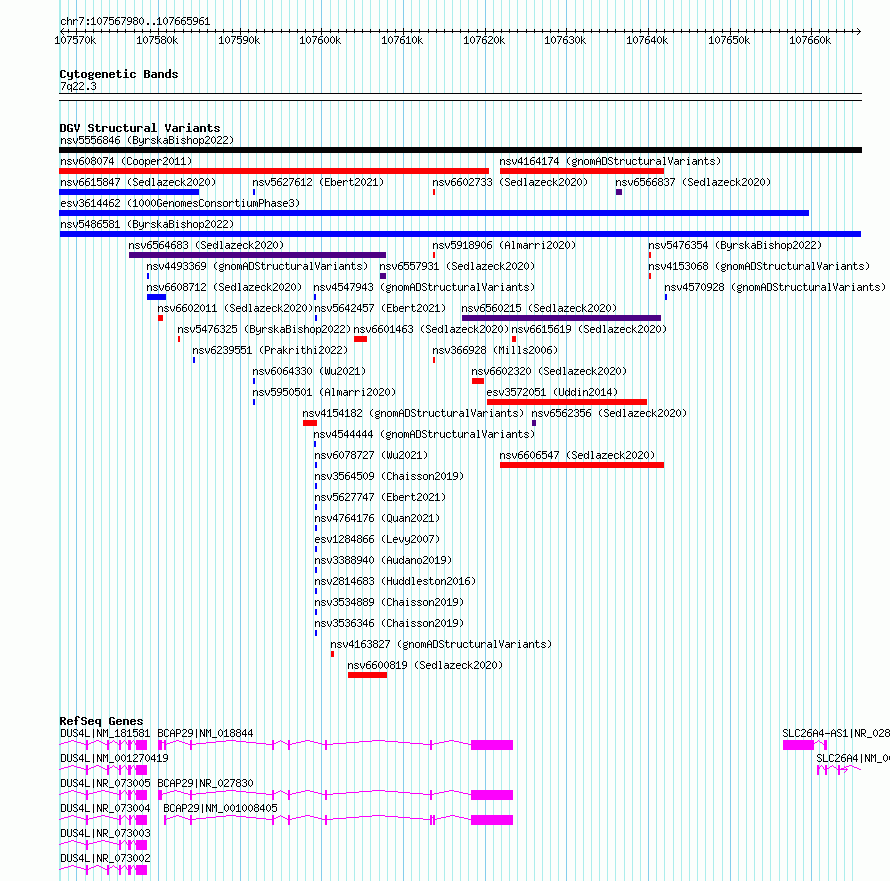Select the nsv608074 (Cooper2011) red bar
The width and height of the screenshot is (890, 881).
(x=274, y=171)
